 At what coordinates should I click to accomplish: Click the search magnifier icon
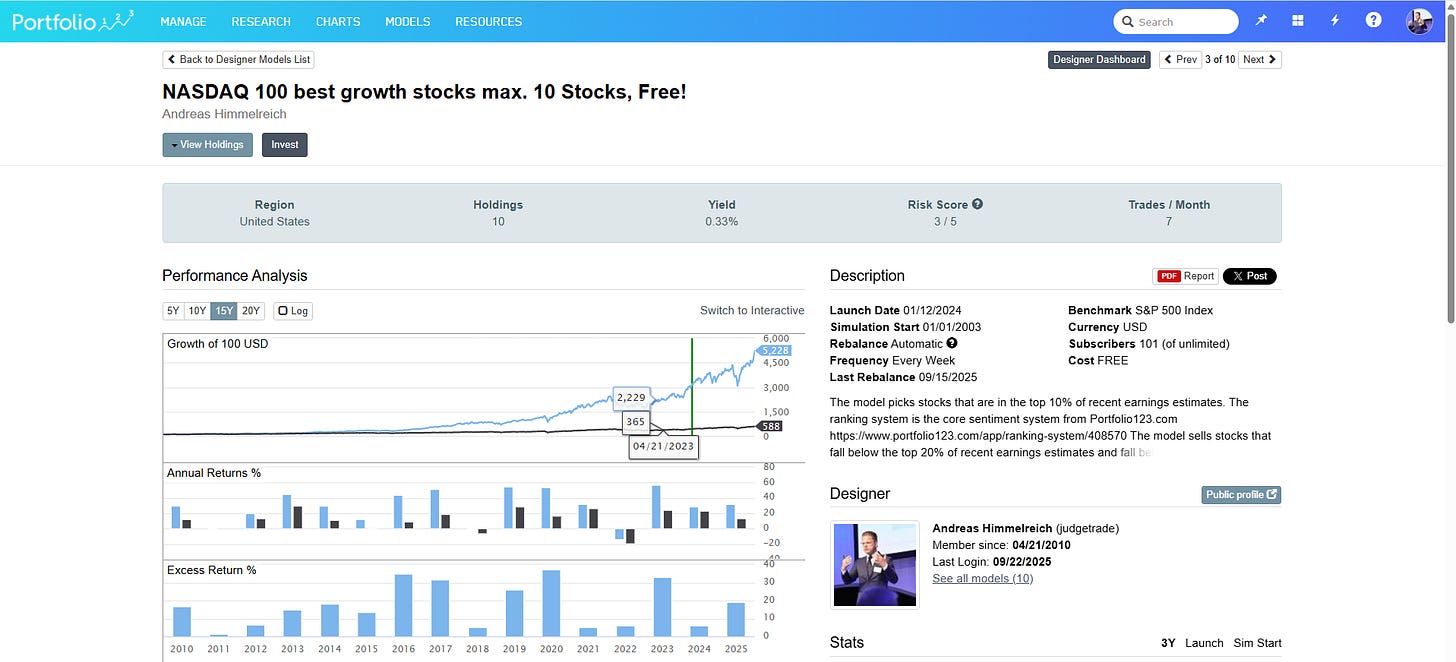click(x=1128, y=21)
